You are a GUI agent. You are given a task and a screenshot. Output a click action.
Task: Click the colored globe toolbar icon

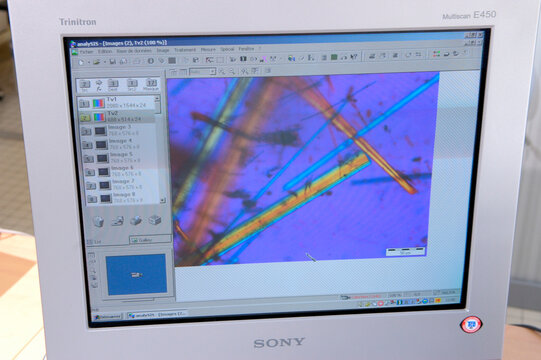tap(292, 58)
